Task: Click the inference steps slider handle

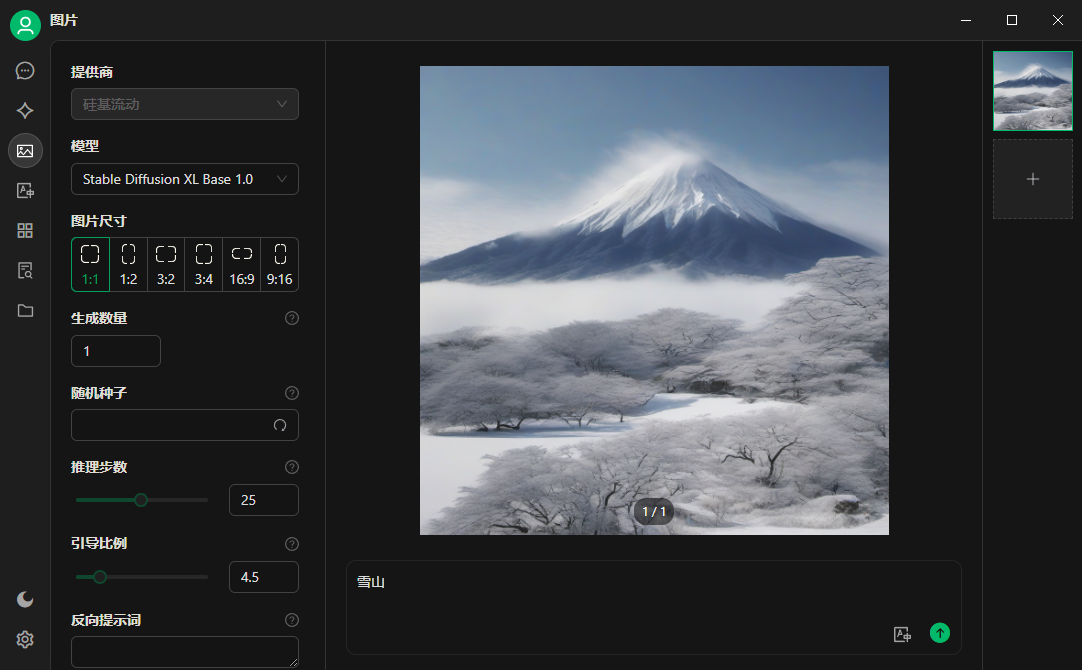Action: 141,500
